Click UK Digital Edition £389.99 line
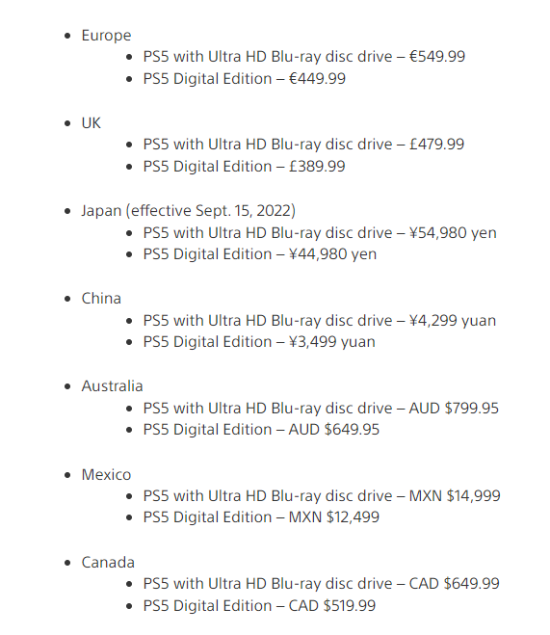550x635 pixels. click(x=244, y=166)
